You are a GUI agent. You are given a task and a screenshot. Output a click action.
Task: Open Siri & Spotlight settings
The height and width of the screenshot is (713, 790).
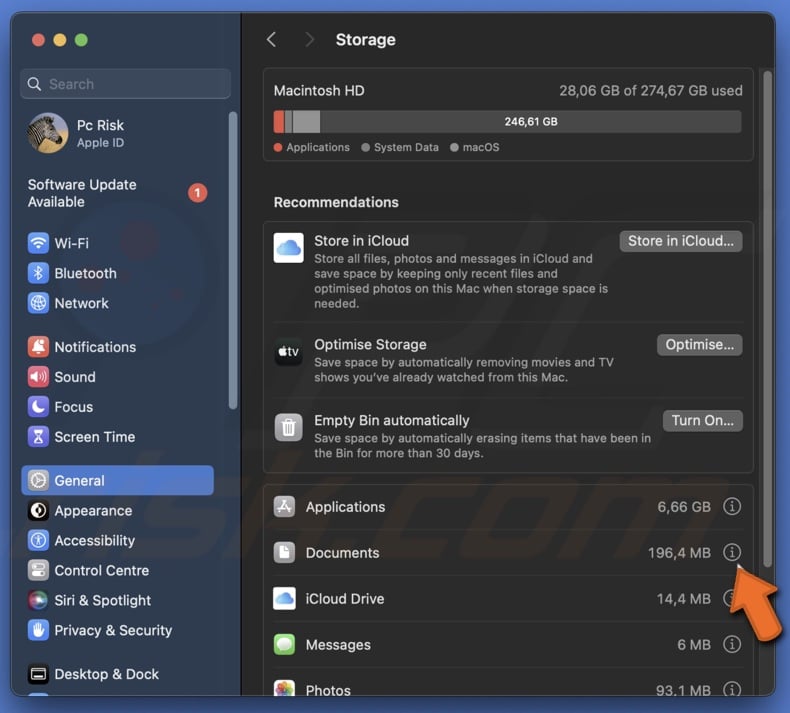click(117, 600)
